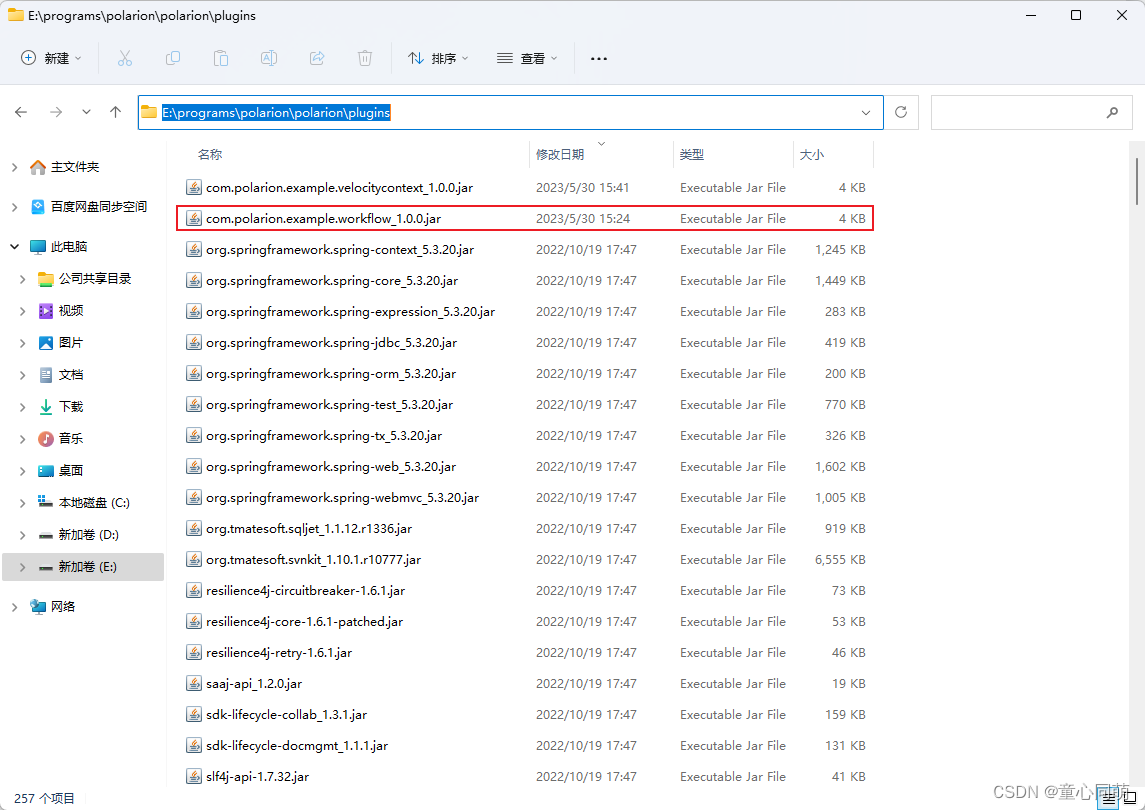Sort by the 修改日期 column header

coord(559,155)
